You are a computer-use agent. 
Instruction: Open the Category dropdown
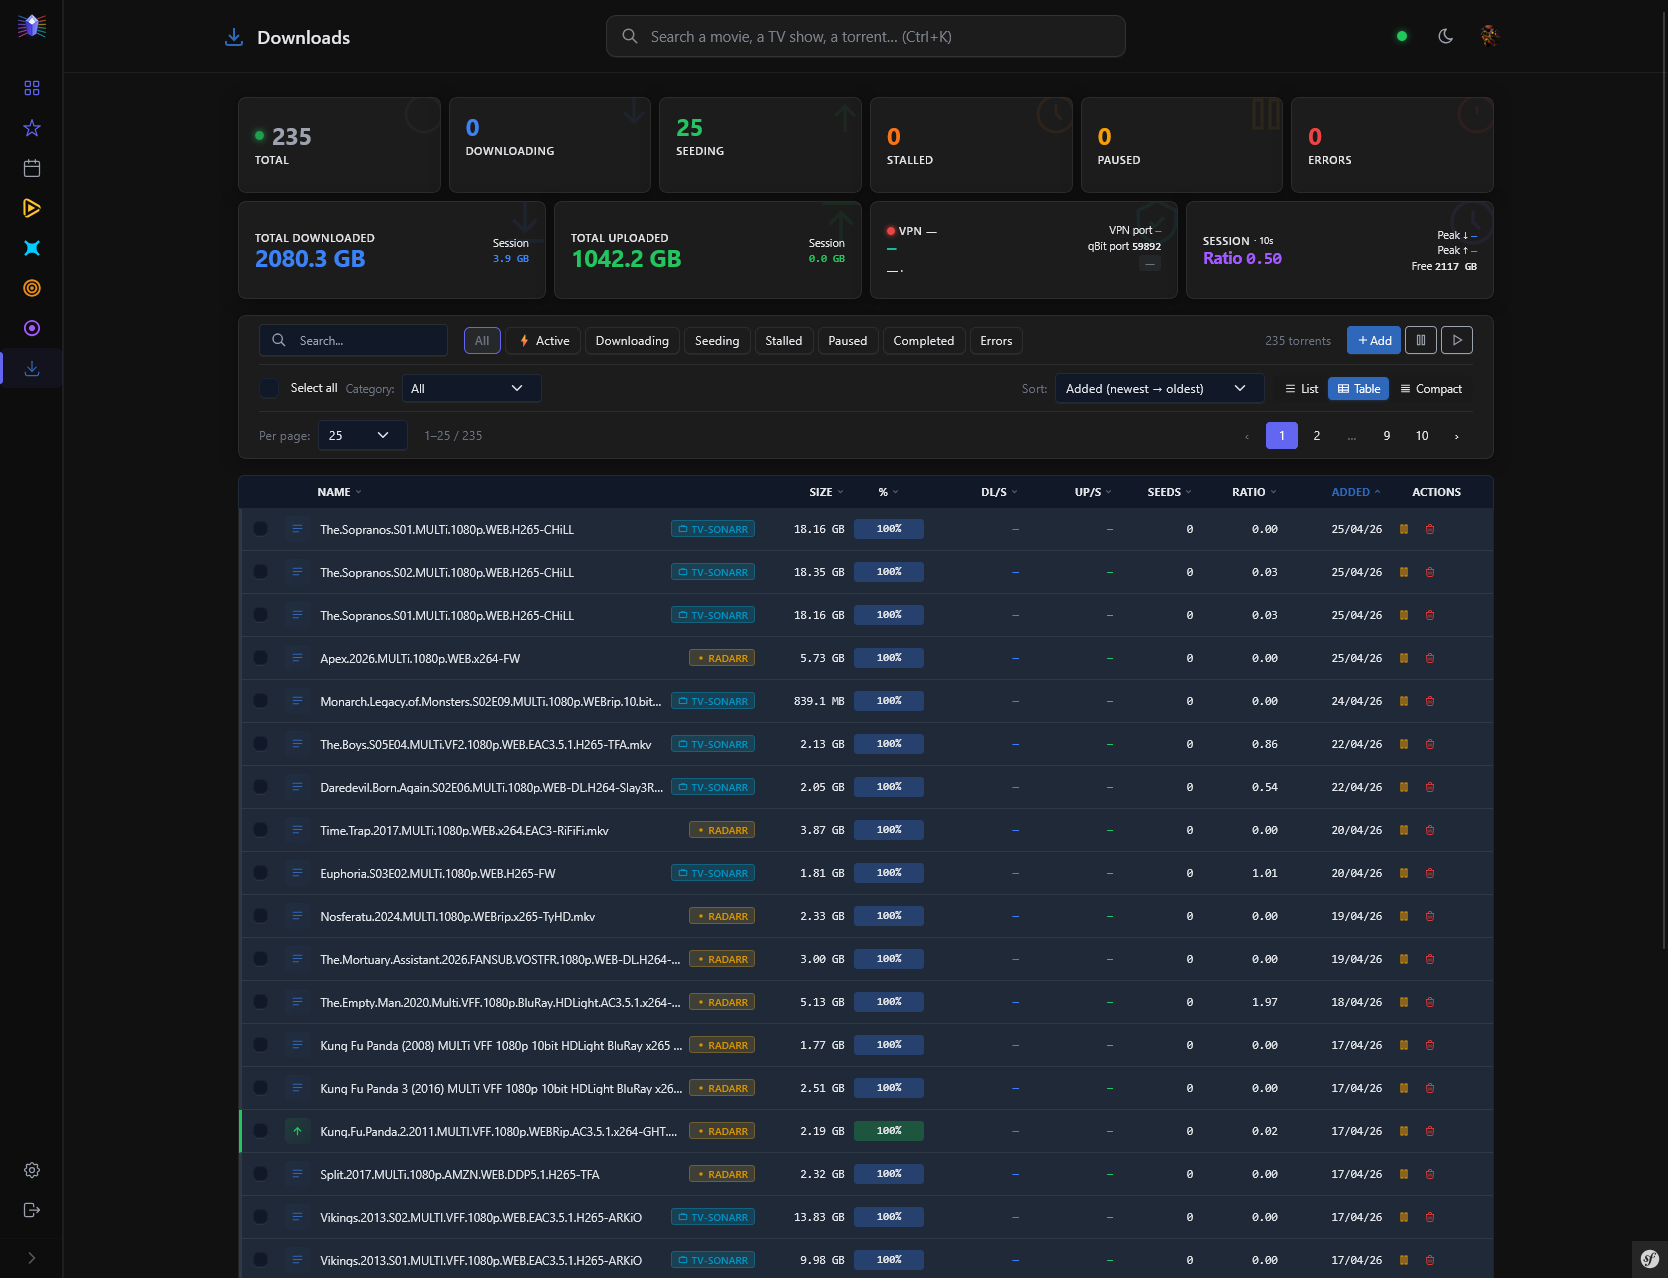(471, 388)
